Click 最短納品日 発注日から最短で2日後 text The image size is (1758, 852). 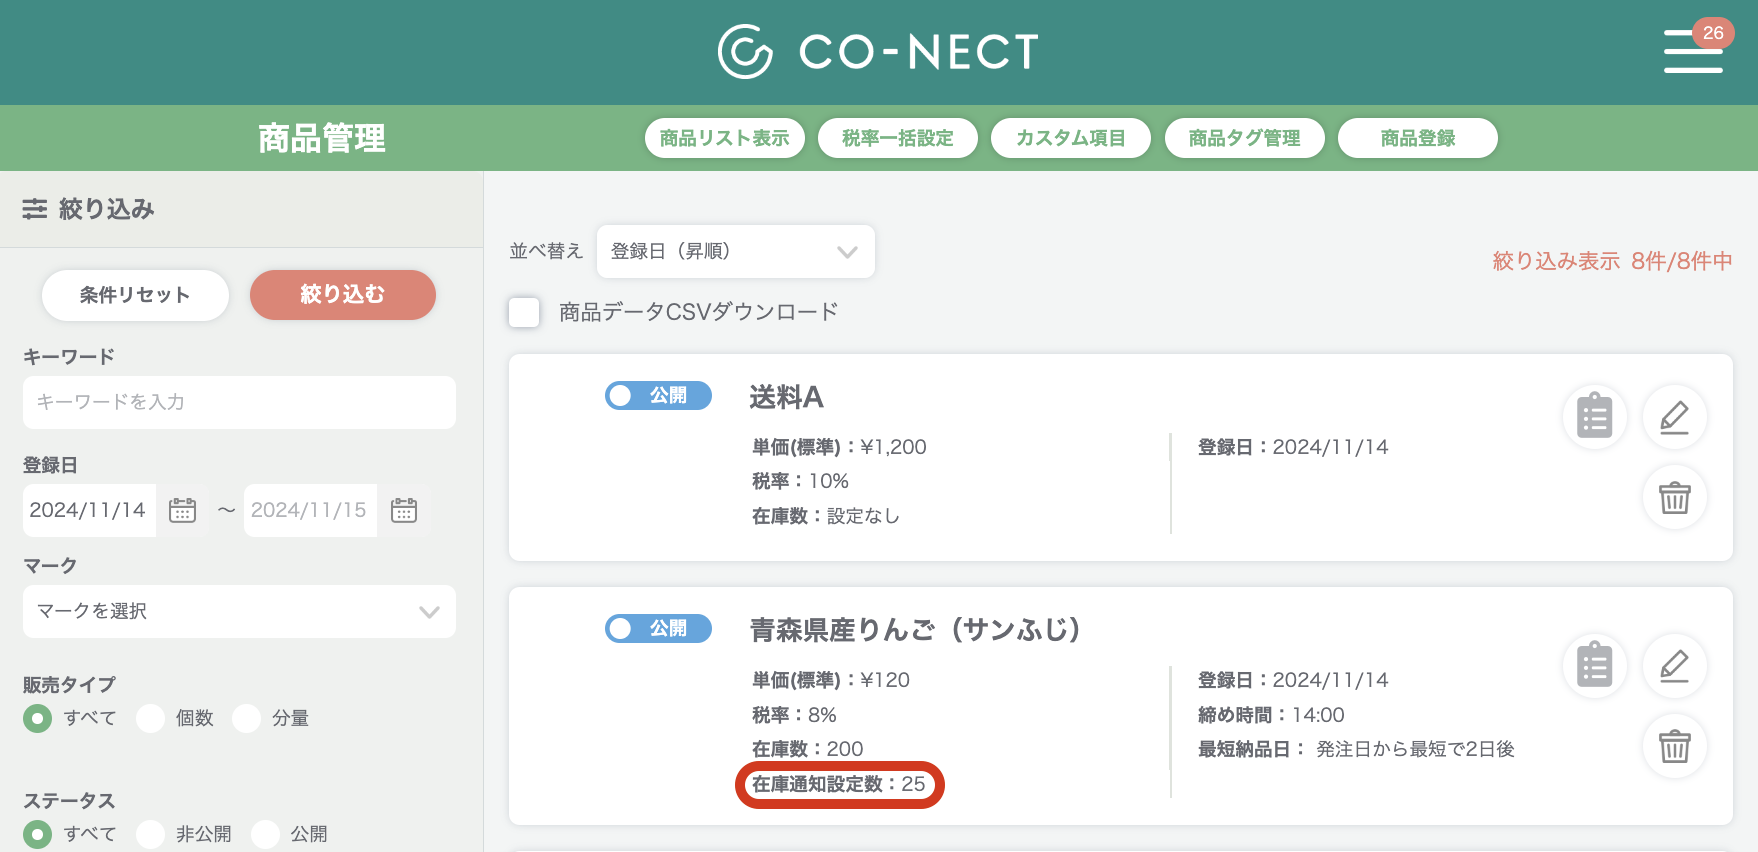point(1356,749)
